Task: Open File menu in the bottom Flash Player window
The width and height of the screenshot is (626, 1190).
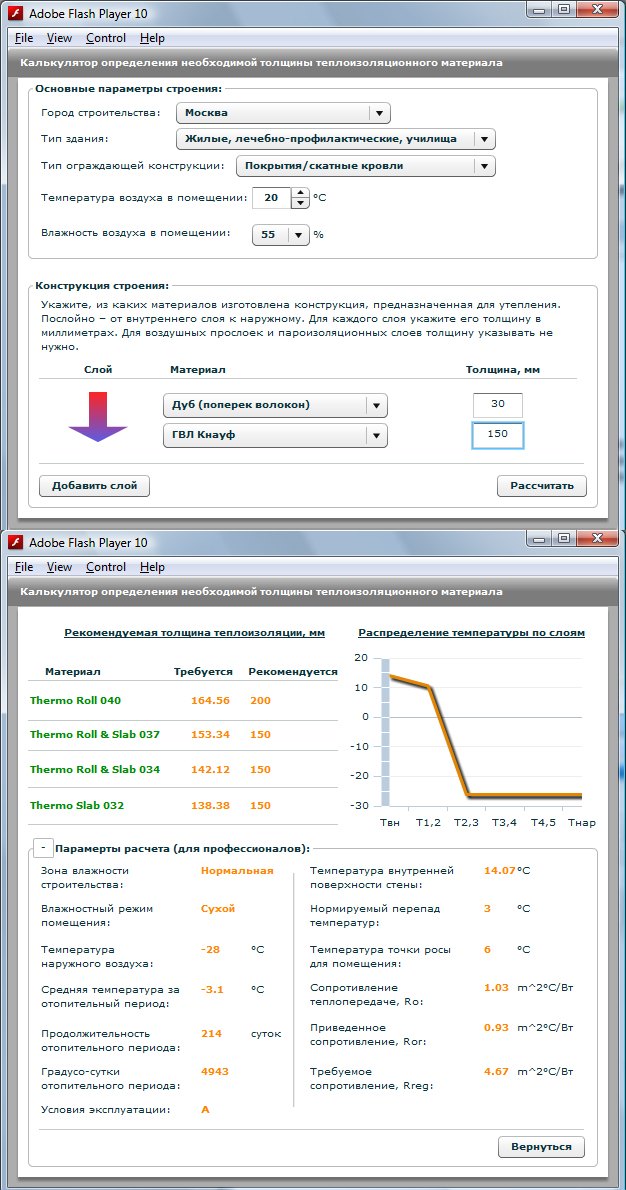Action: 24,567
